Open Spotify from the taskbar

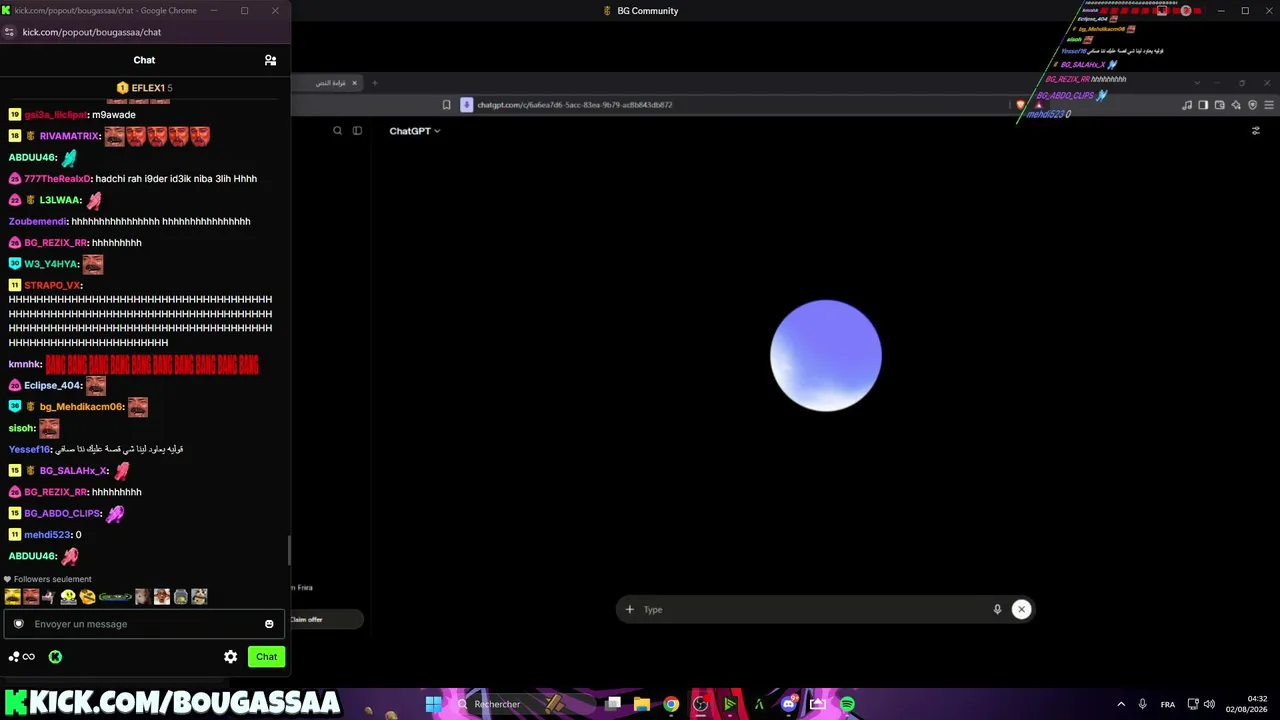coord(847,704)
